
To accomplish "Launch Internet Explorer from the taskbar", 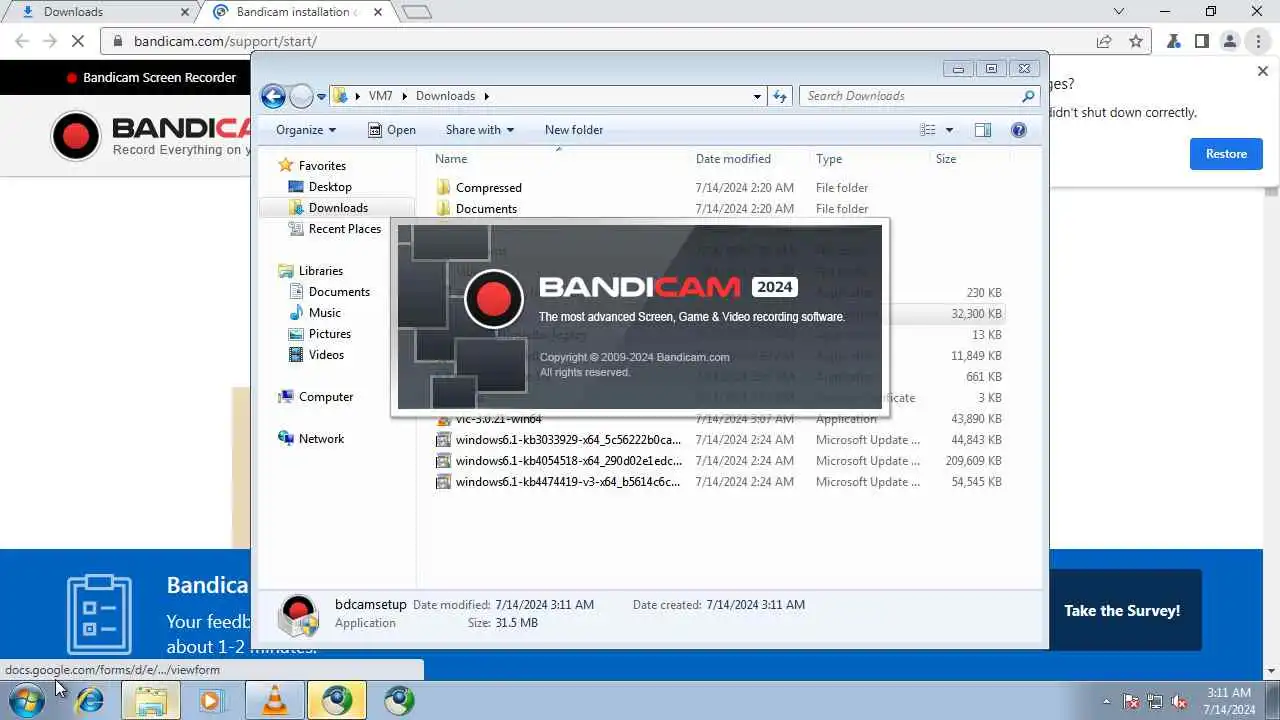I will [x=90, y=700].
